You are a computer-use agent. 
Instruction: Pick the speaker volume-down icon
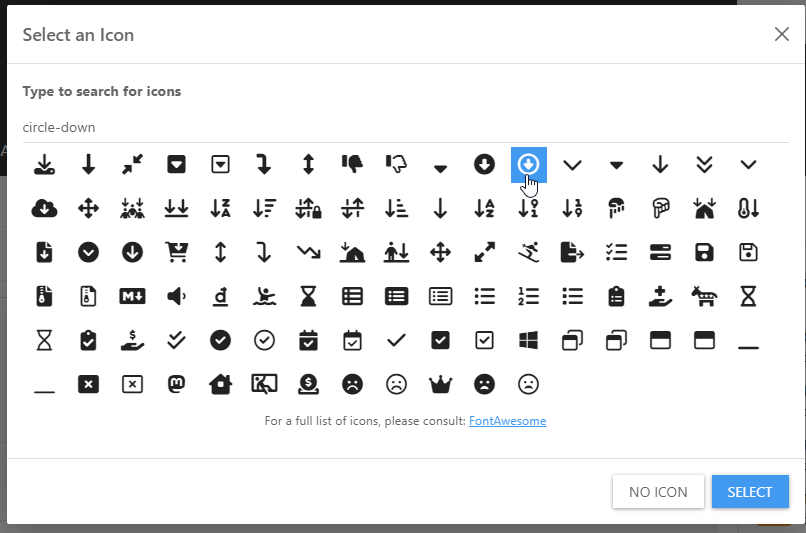click(x=176, y=296)
